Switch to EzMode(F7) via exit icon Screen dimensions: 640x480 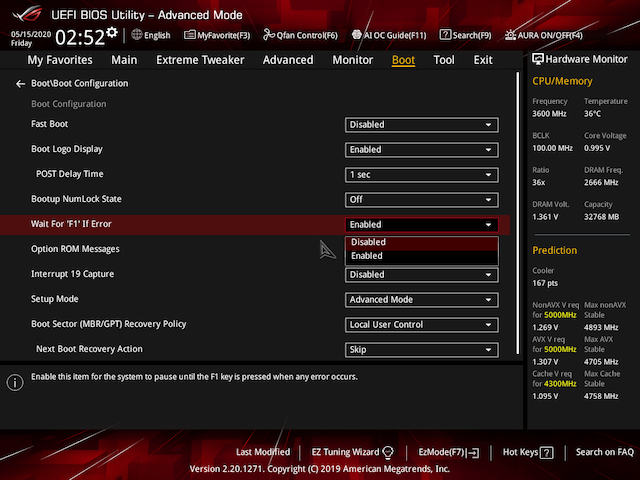(474, 453)
